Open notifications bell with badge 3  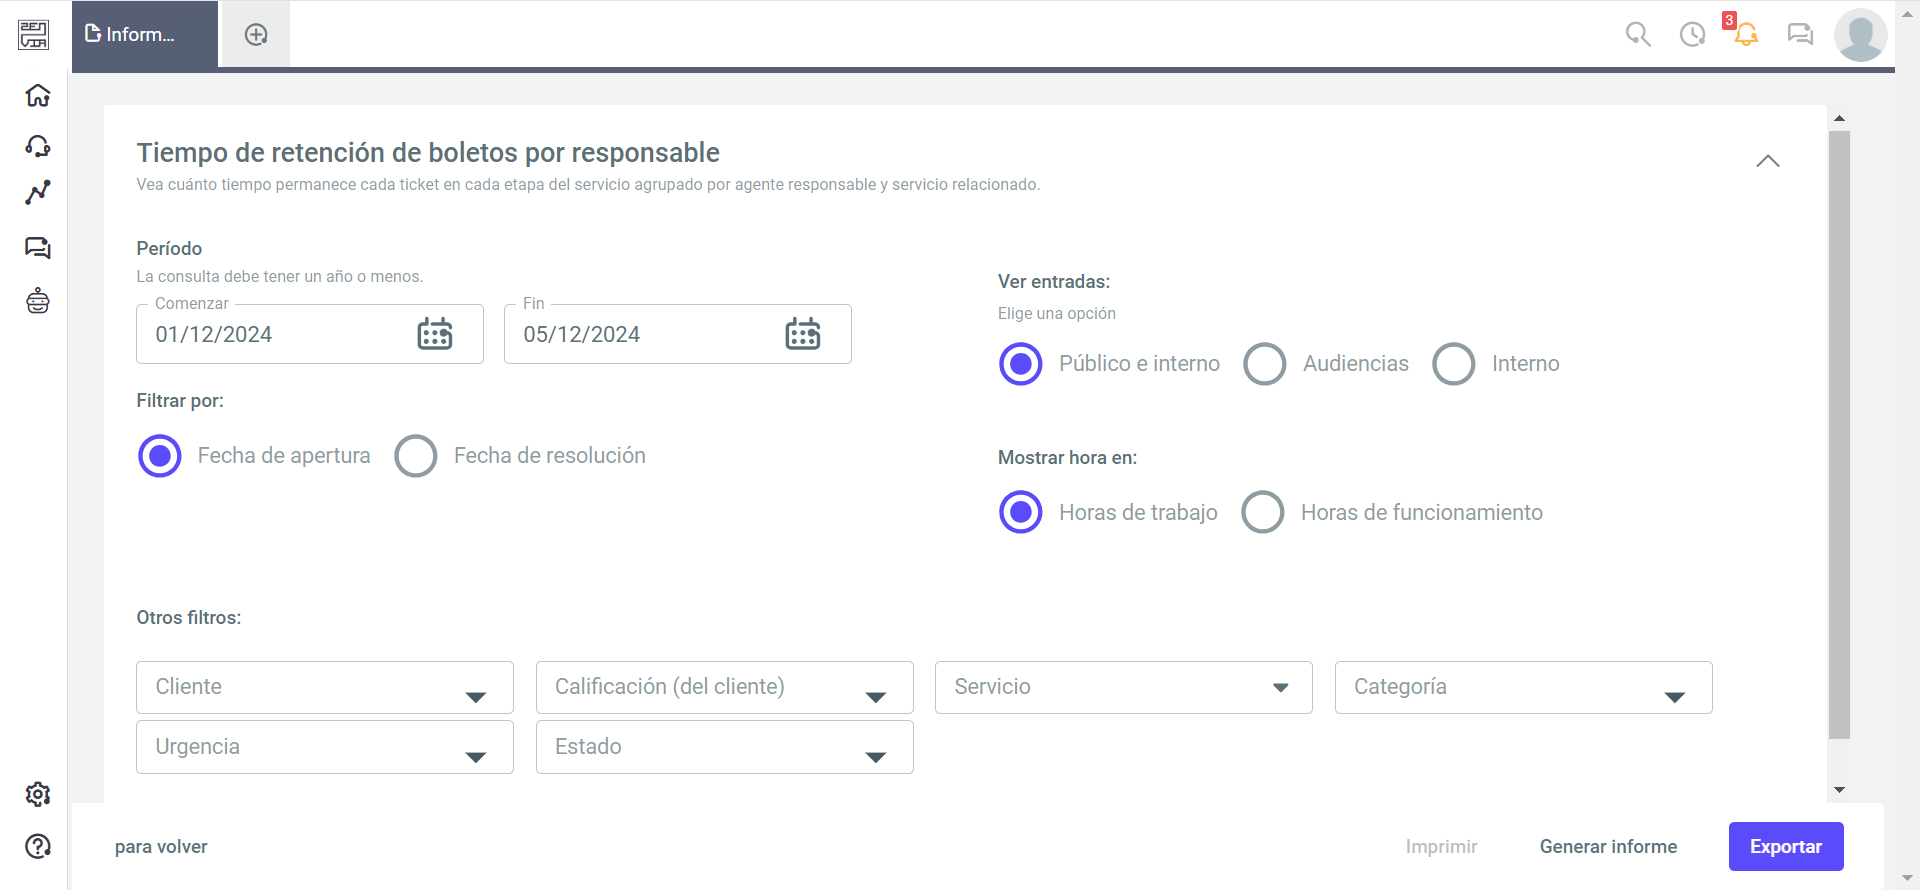pyautogui.click(x=1745, y=33)
